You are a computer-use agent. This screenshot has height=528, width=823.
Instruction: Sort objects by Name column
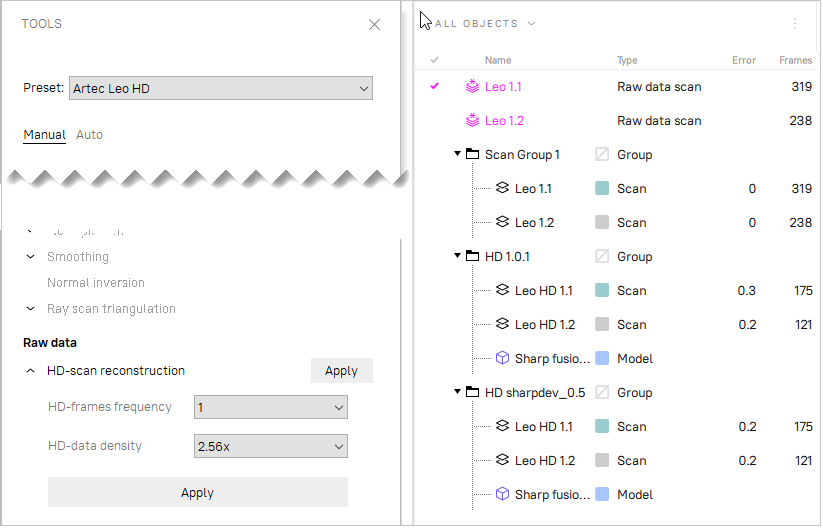498,60
